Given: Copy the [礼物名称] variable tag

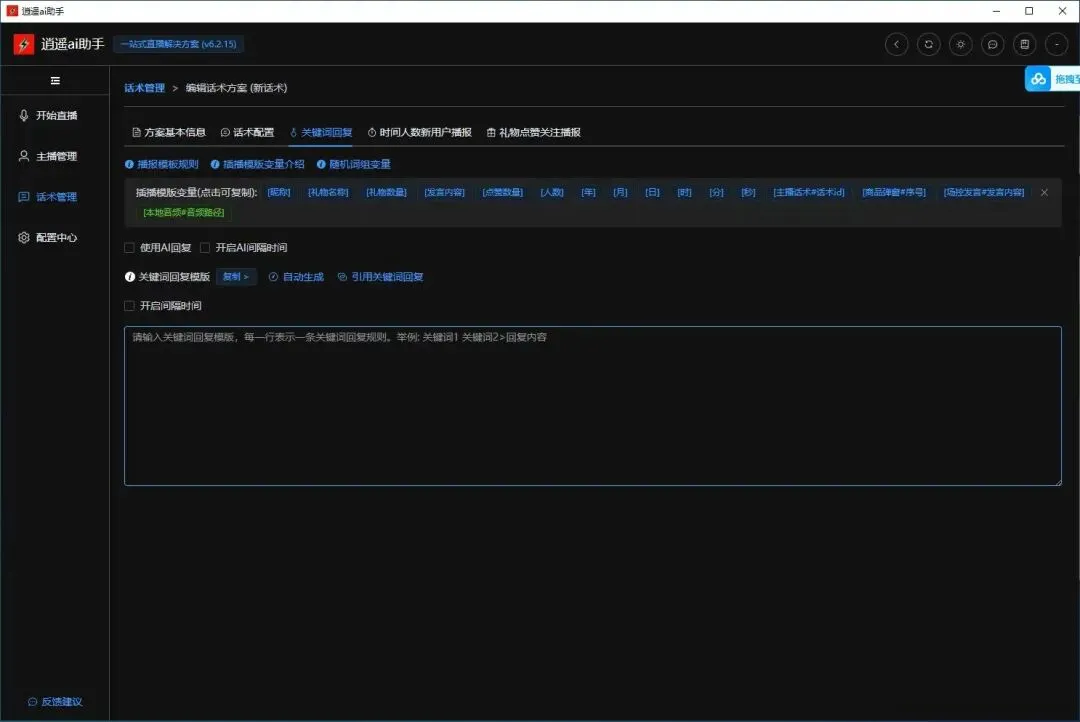Looking at the screenshot, I should (328, 192).
